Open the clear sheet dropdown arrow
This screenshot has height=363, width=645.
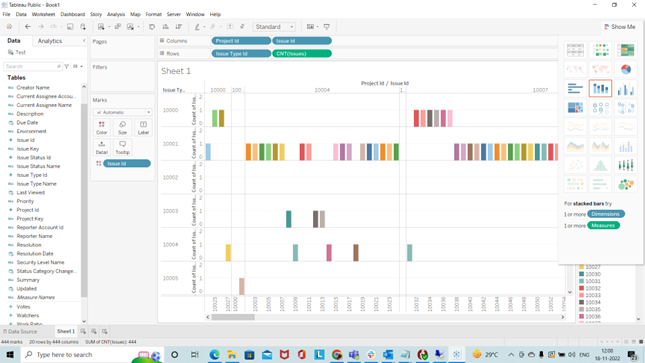tap(138, 27)
